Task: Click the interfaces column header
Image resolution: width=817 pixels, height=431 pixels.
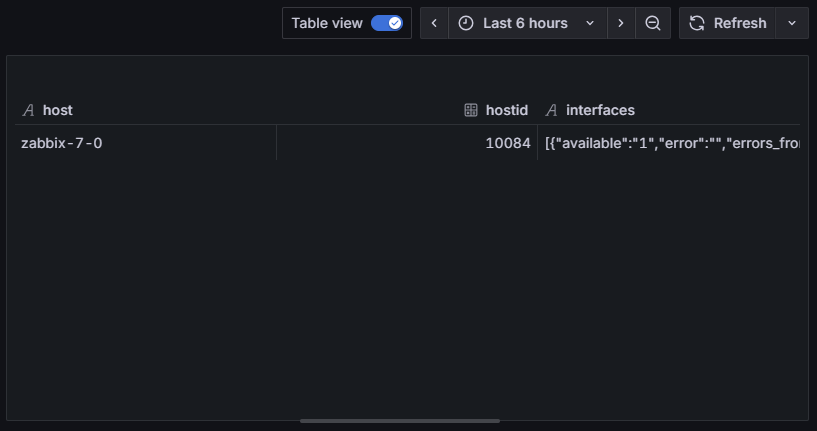Action: pyautogui.click(x=600, y=110)
